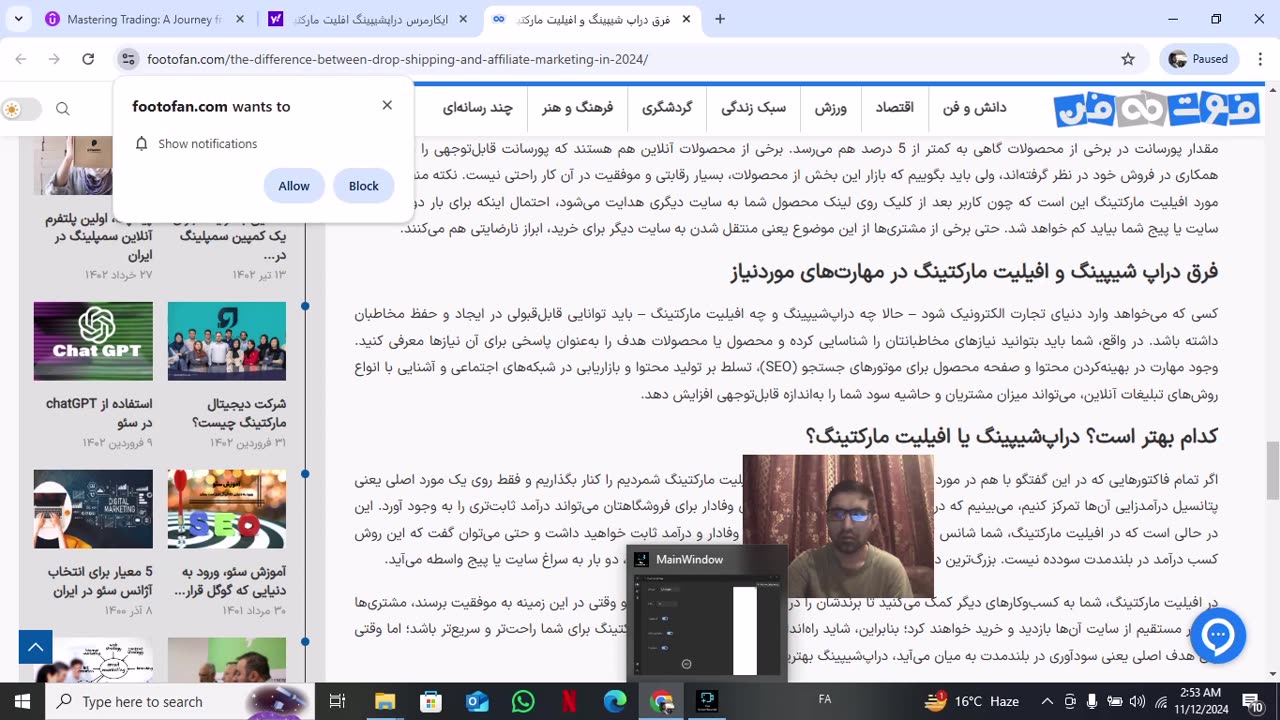Image resolution: width=1280 pixels, height=720 pixels.
Task: Open Task View on the taskbar
Action: 338,702
